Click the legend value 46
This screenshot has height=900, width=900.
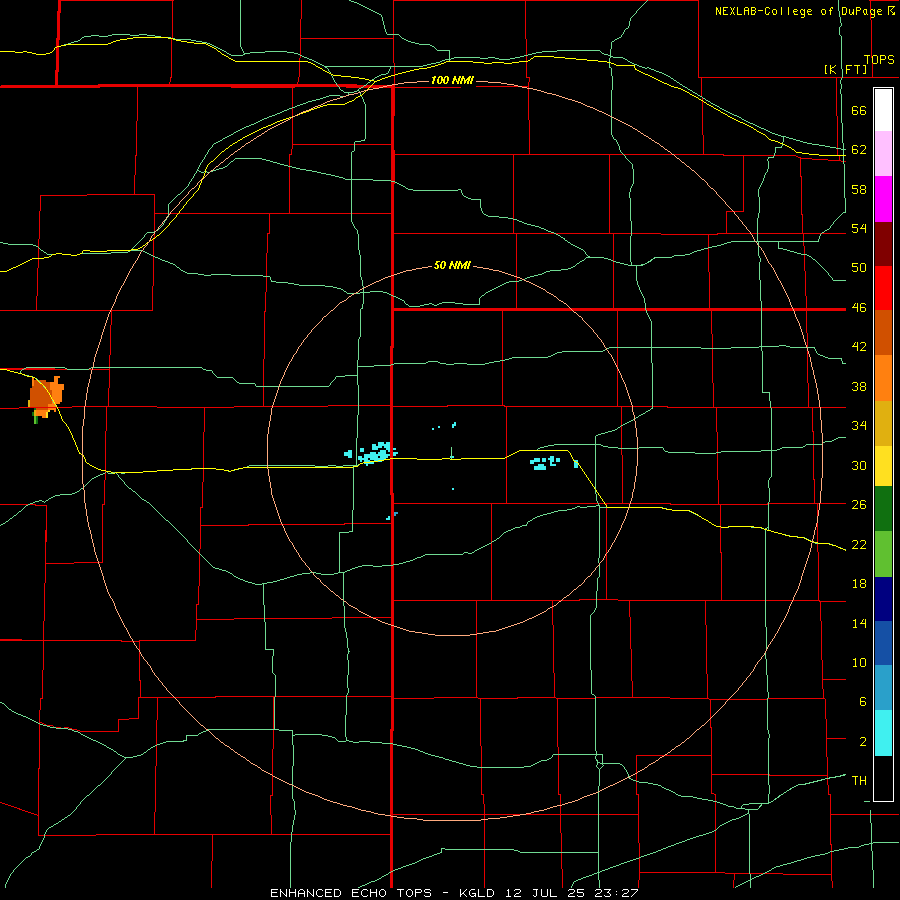(x=859, y=308)
